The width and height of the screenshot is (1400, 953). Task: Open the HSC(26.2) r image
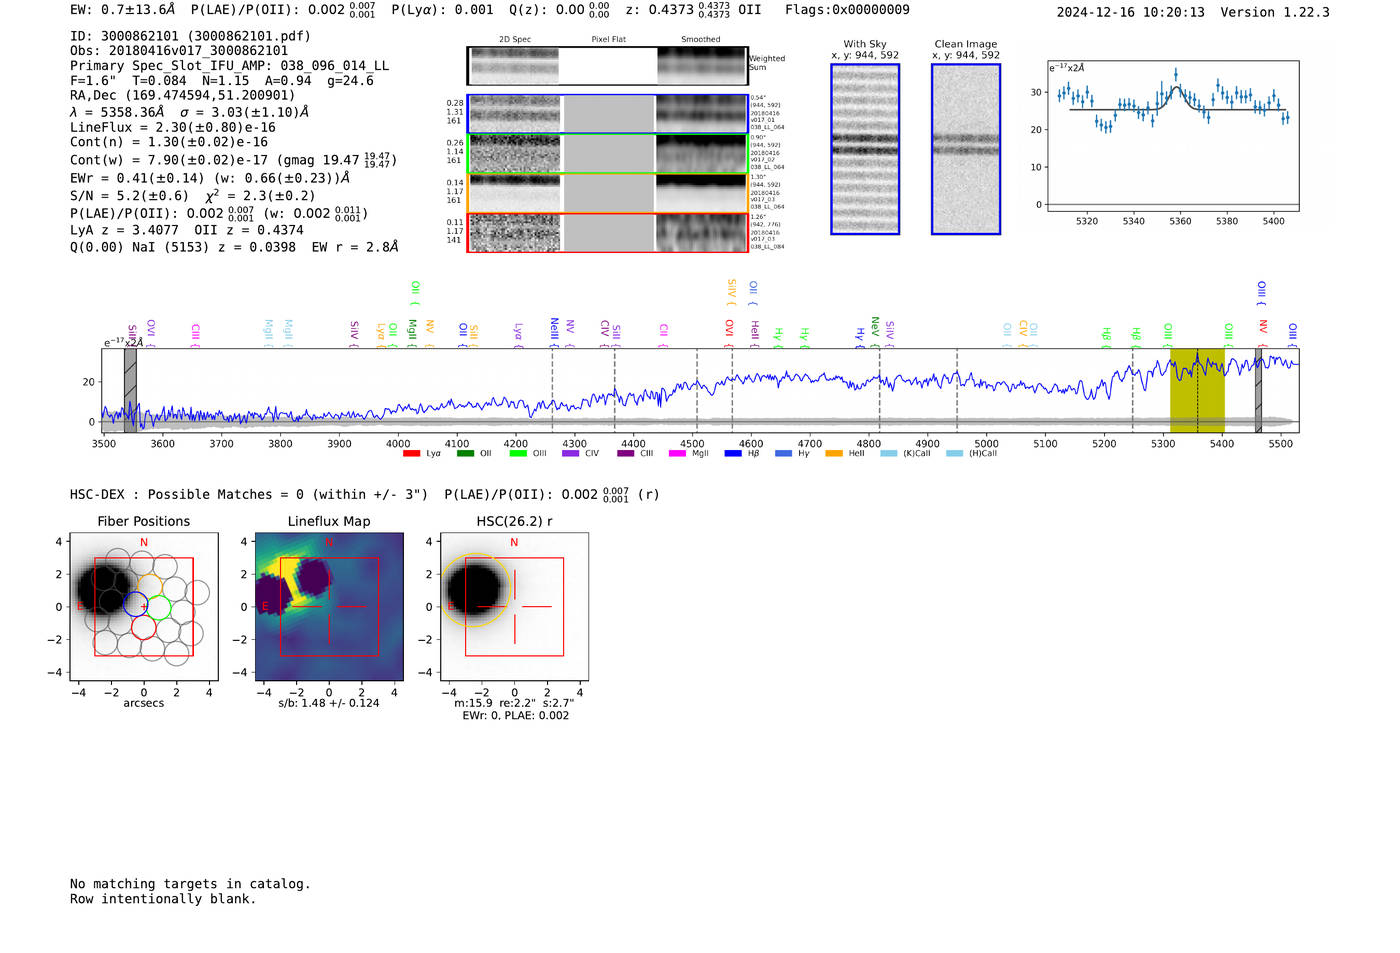coord(514,607)
